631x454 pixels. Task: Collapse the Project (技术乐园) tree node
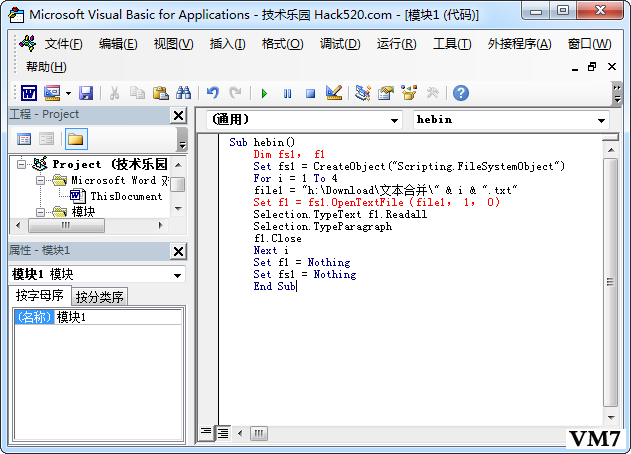pos(22,164)
